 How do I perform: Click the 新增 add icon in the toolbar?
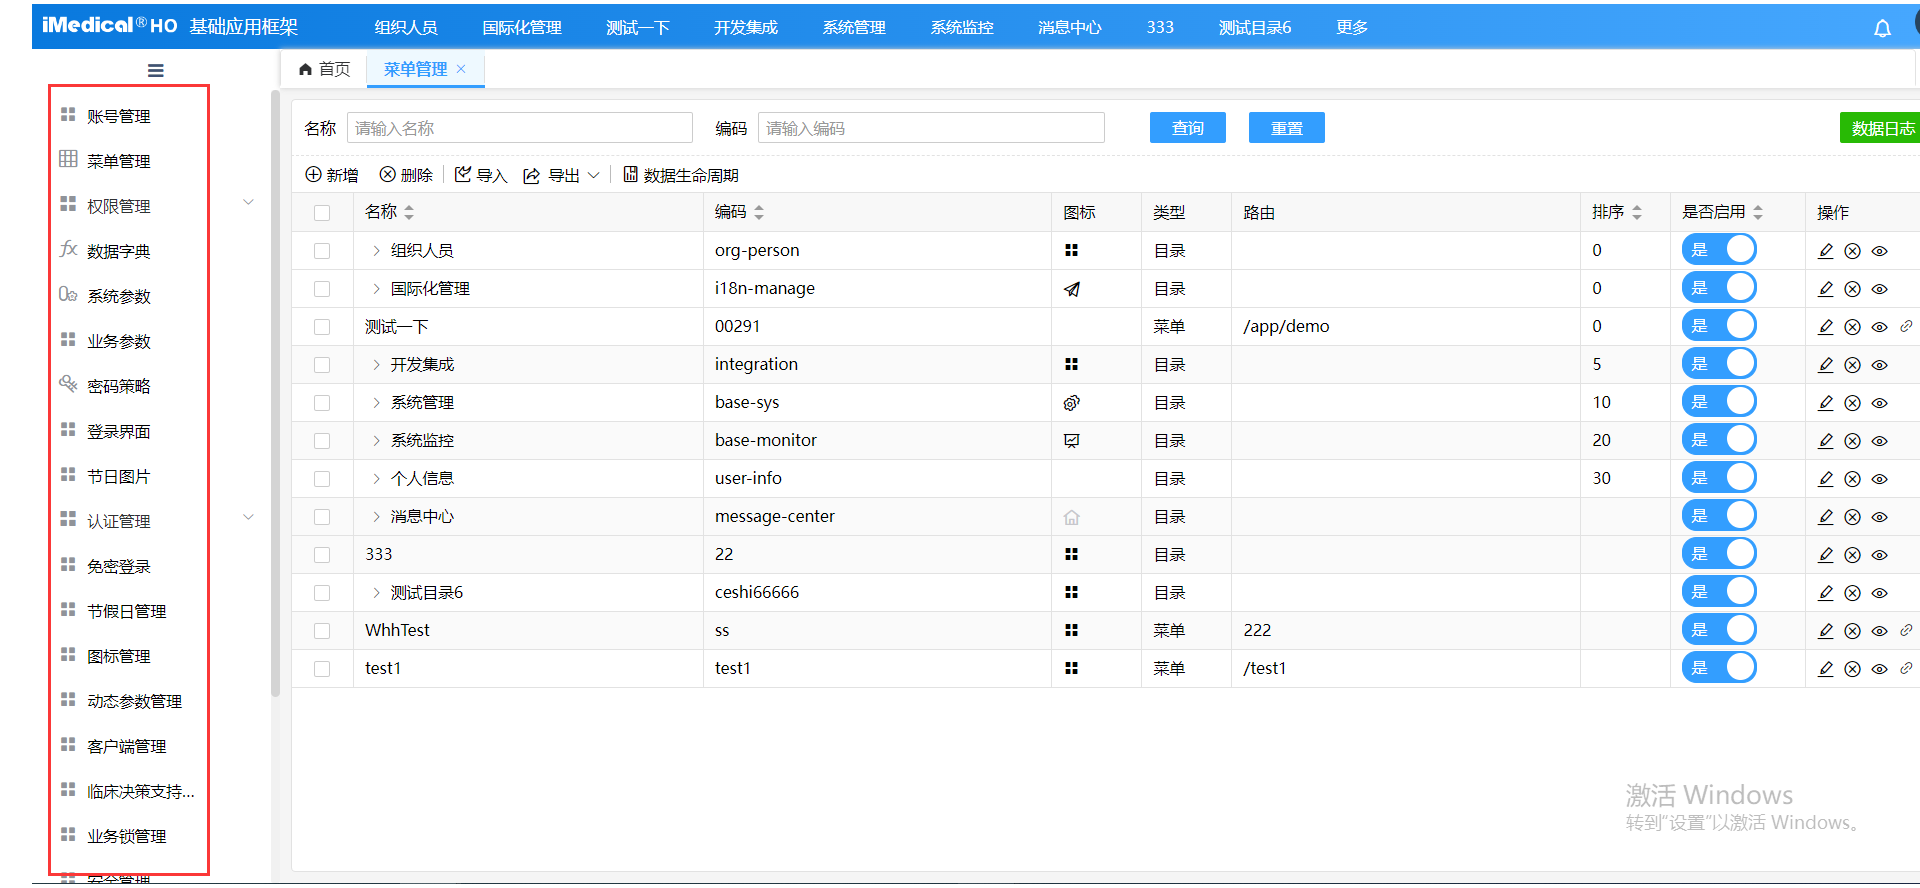tap(313, 175)
